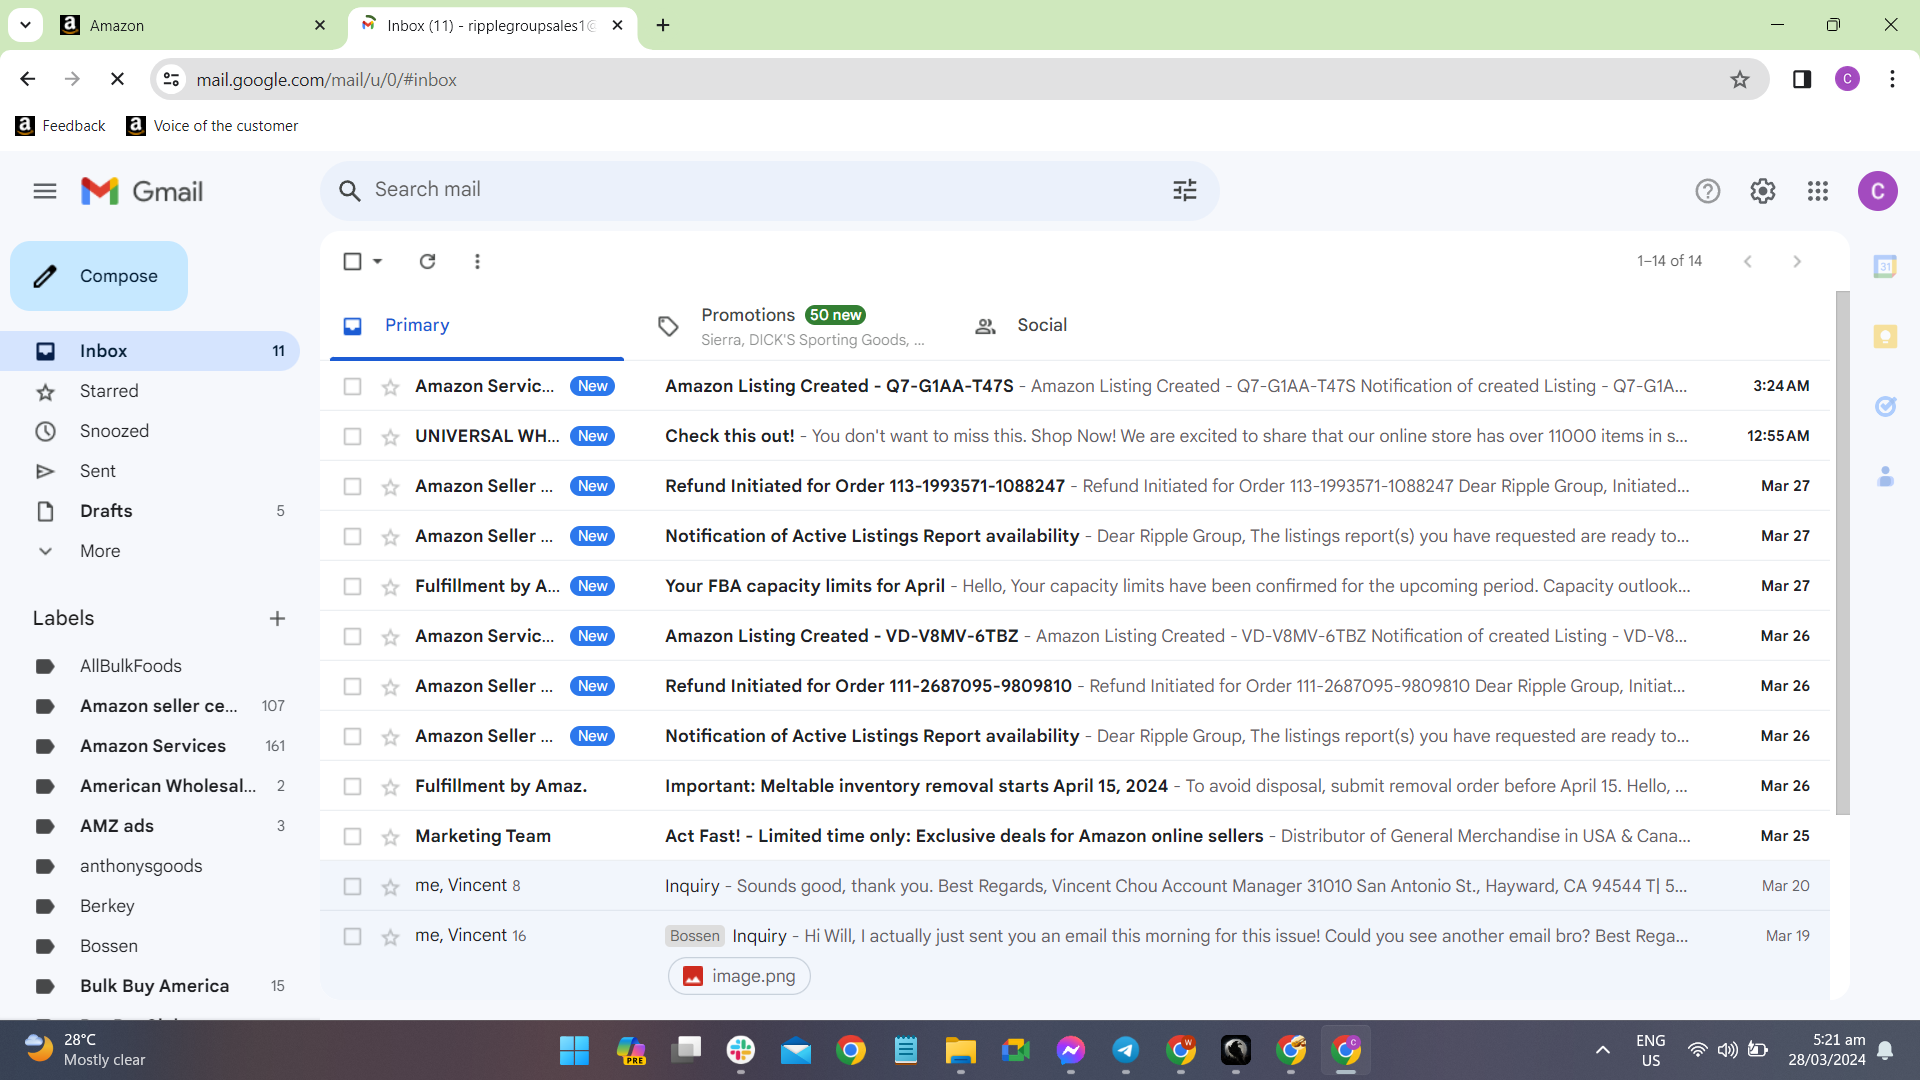The width and height of the screenshot is (1920, 1080).
Task: Refresh the inbox
Action: (427, 261)
